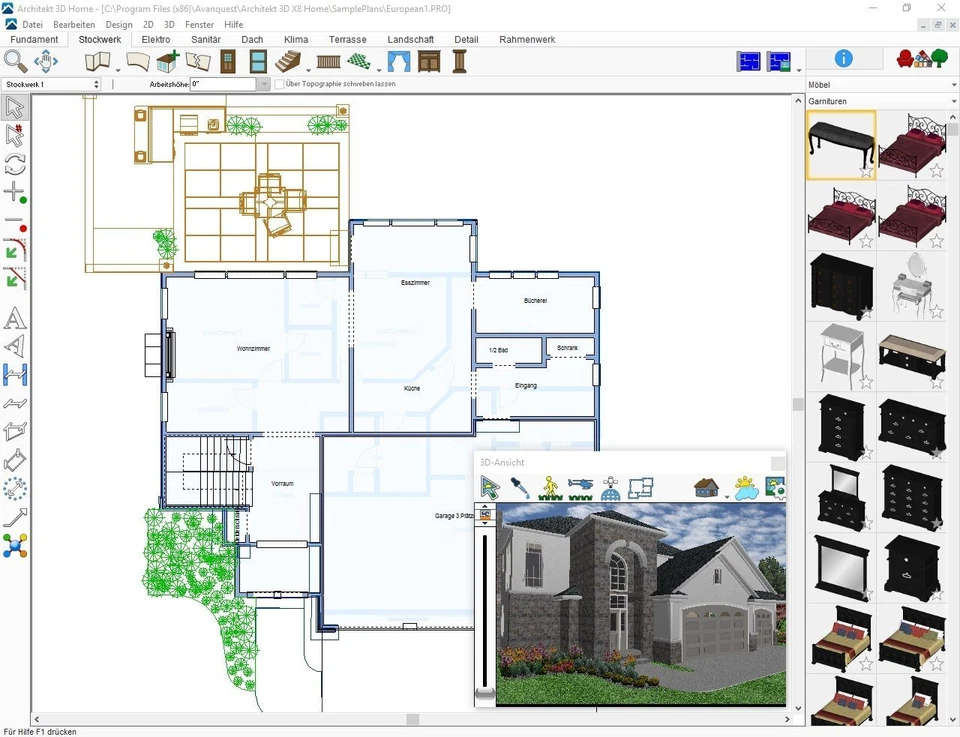Select the Zoom tool in the toolbar
Viewport: 960px width, 737px height.
pyautogui.click(x=16, y=61)
